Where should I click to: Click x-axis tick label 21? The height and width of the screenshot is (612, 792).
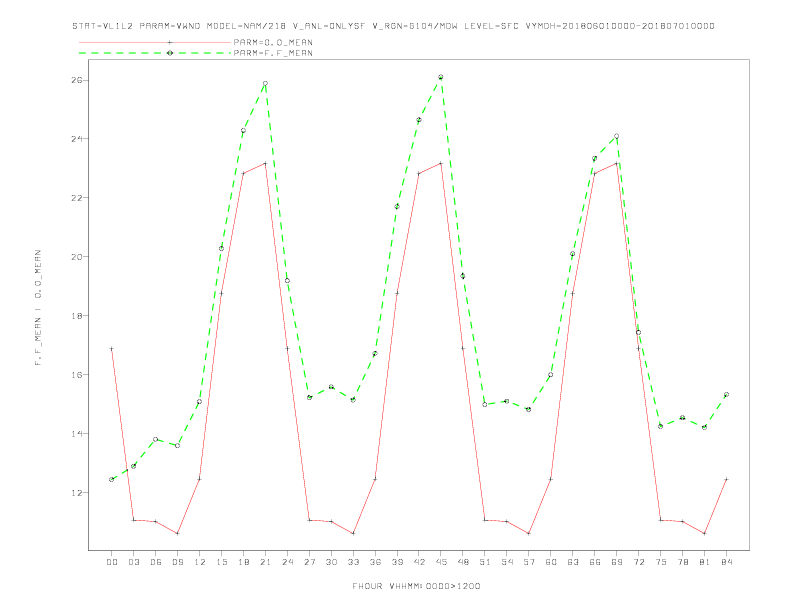pos(265,562)
